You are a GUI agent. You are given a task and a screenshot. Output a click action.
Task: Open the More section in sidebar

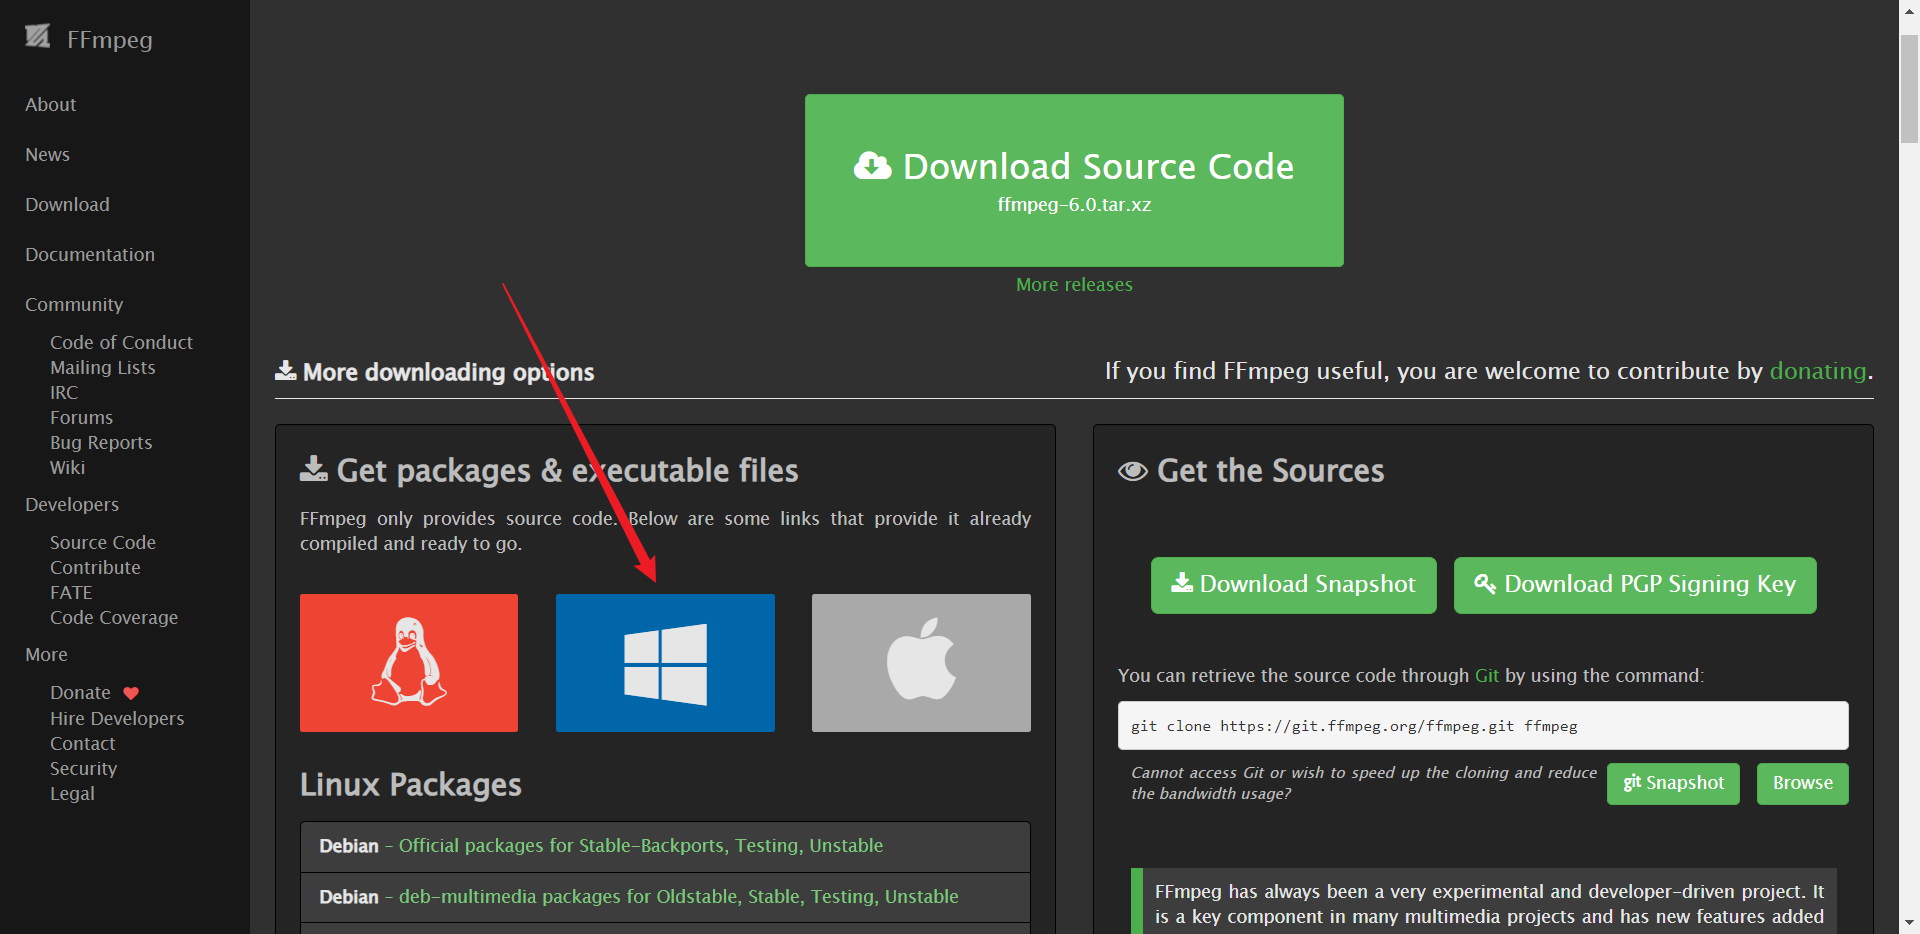[46, 655]
